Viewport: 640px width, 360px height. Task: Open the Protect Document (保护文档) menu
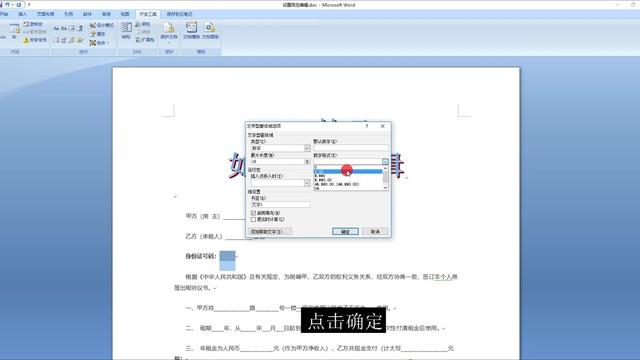[x=169, y=33]
